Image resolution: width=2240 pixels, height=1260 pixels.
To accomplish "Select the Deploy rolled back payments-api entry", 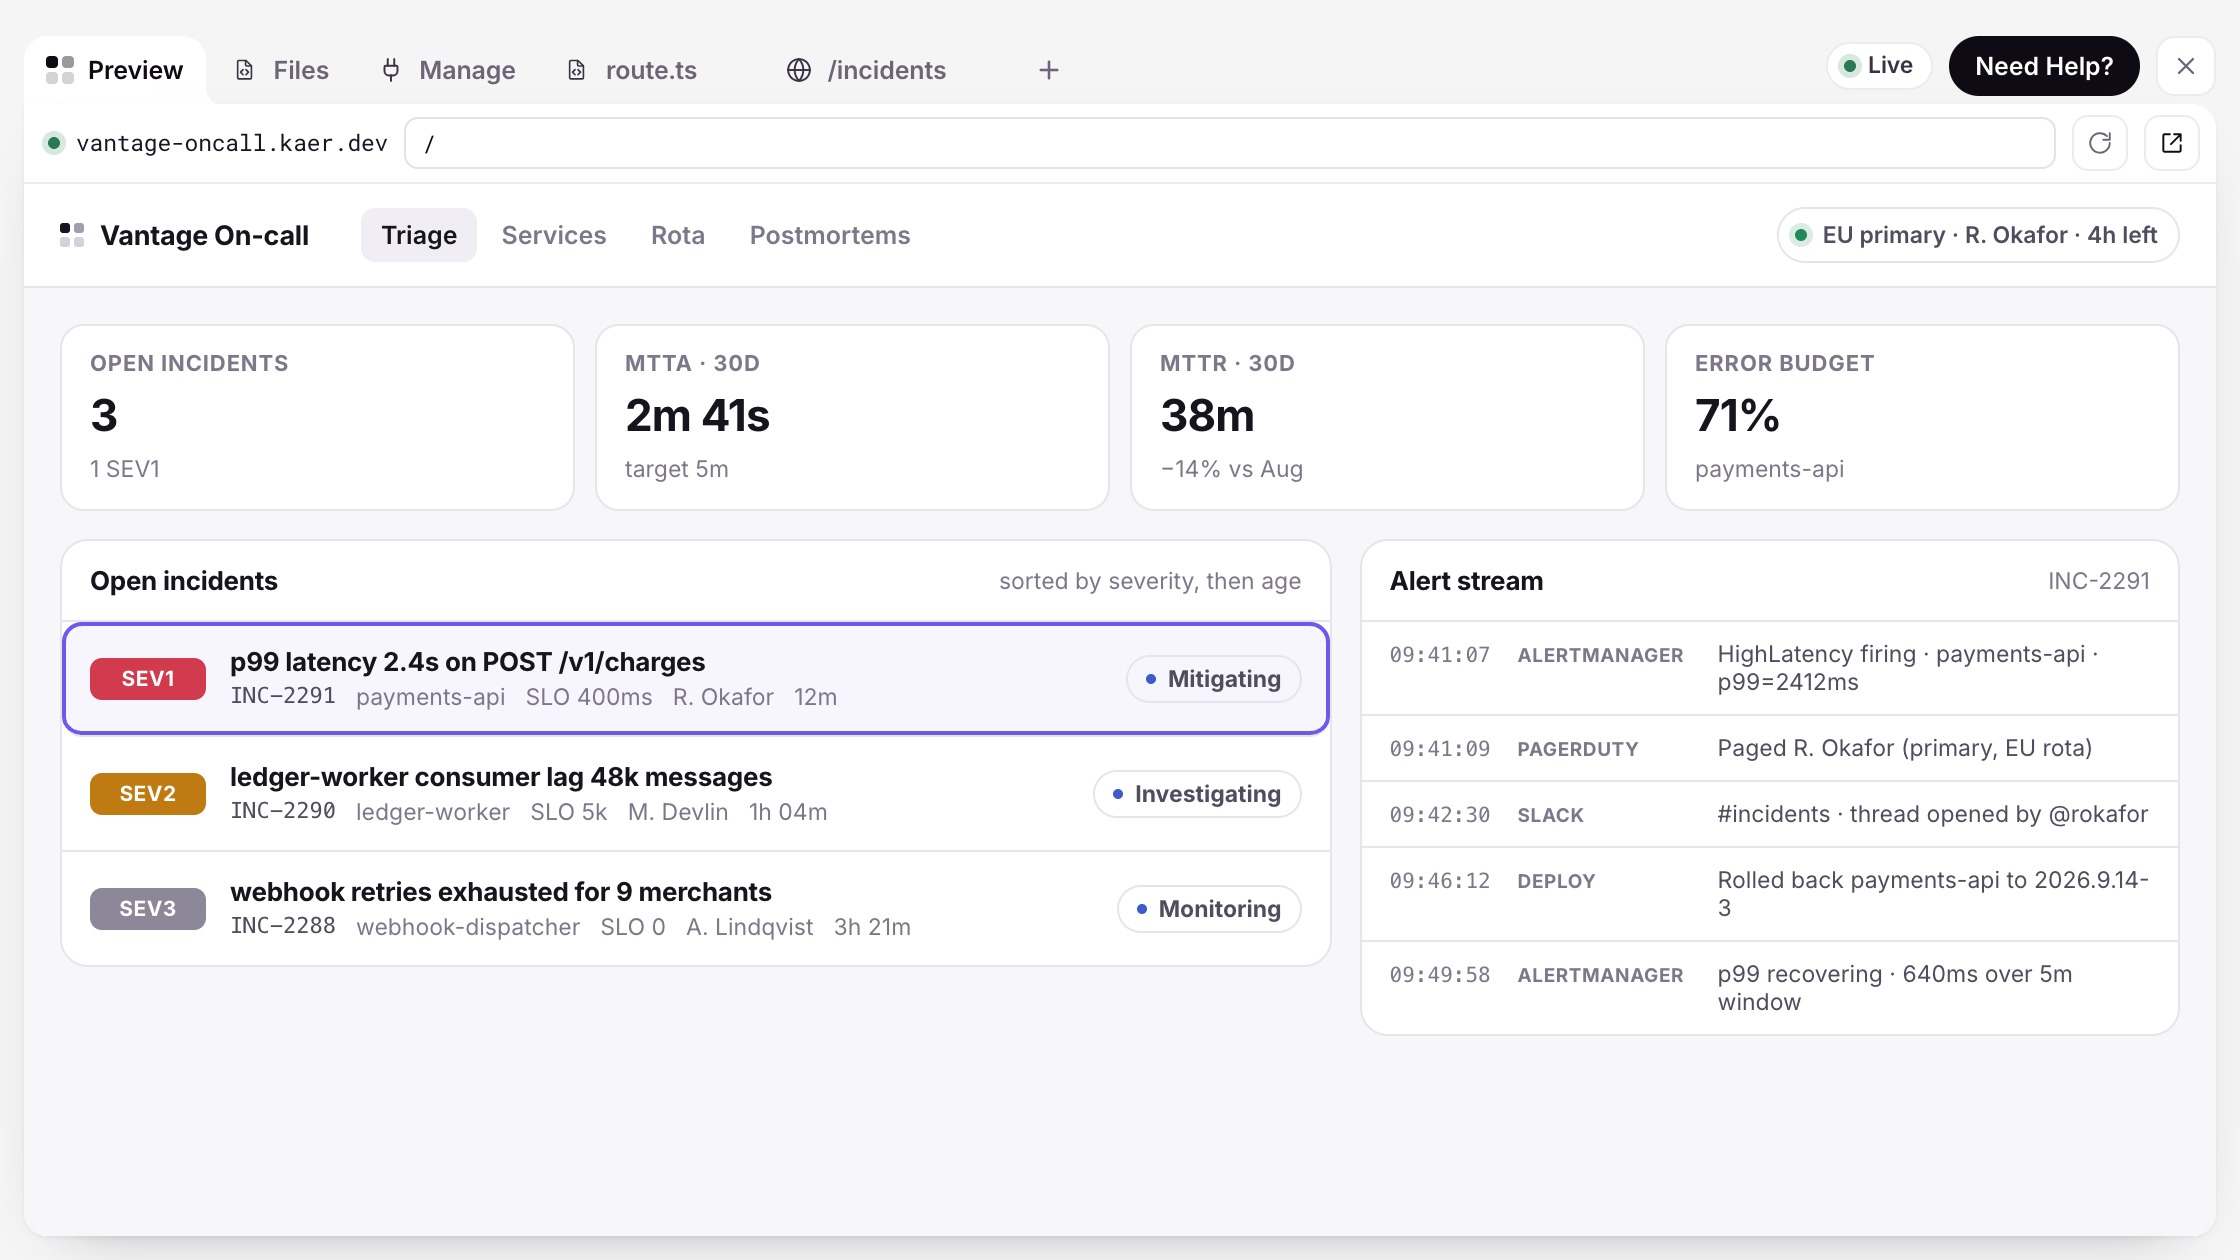I will (x=1769, y=894).
